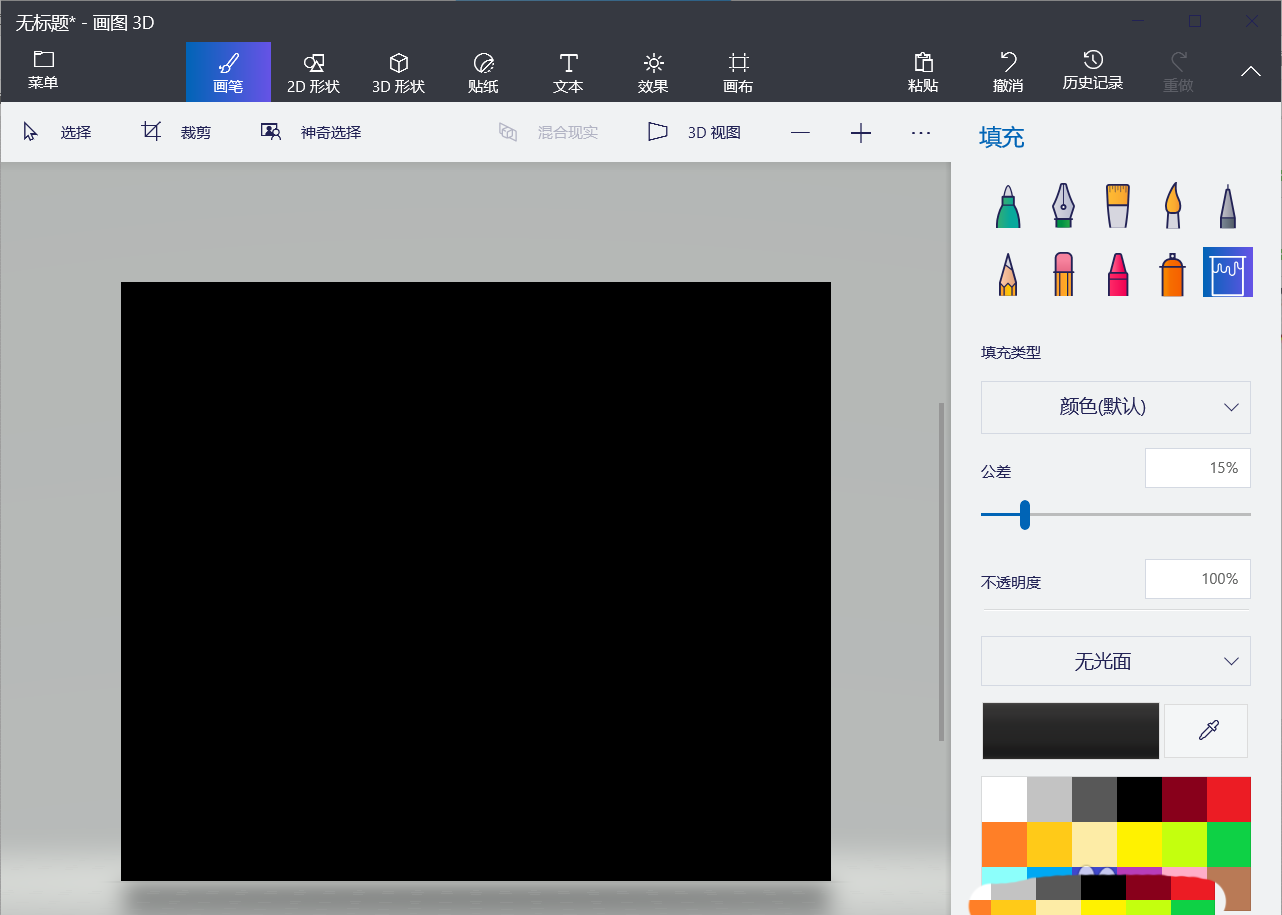Click the 公差 tolerance slider handle
1282x915 pixels.
point(1025,514)
